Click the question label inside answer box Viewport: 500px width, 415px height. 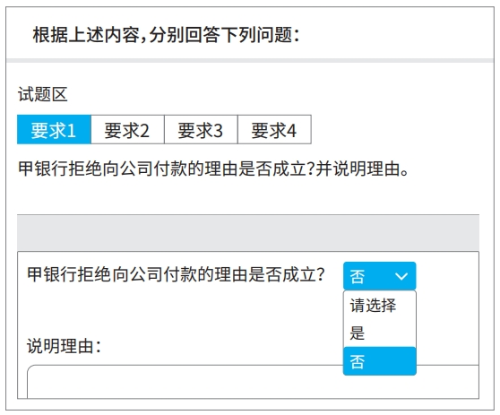click(176, 275)
